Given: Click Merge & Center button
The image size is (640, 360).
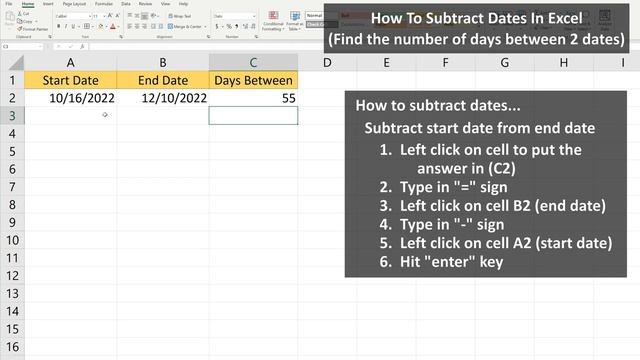Looking at the screenshot, I should (x=184, y=27).
